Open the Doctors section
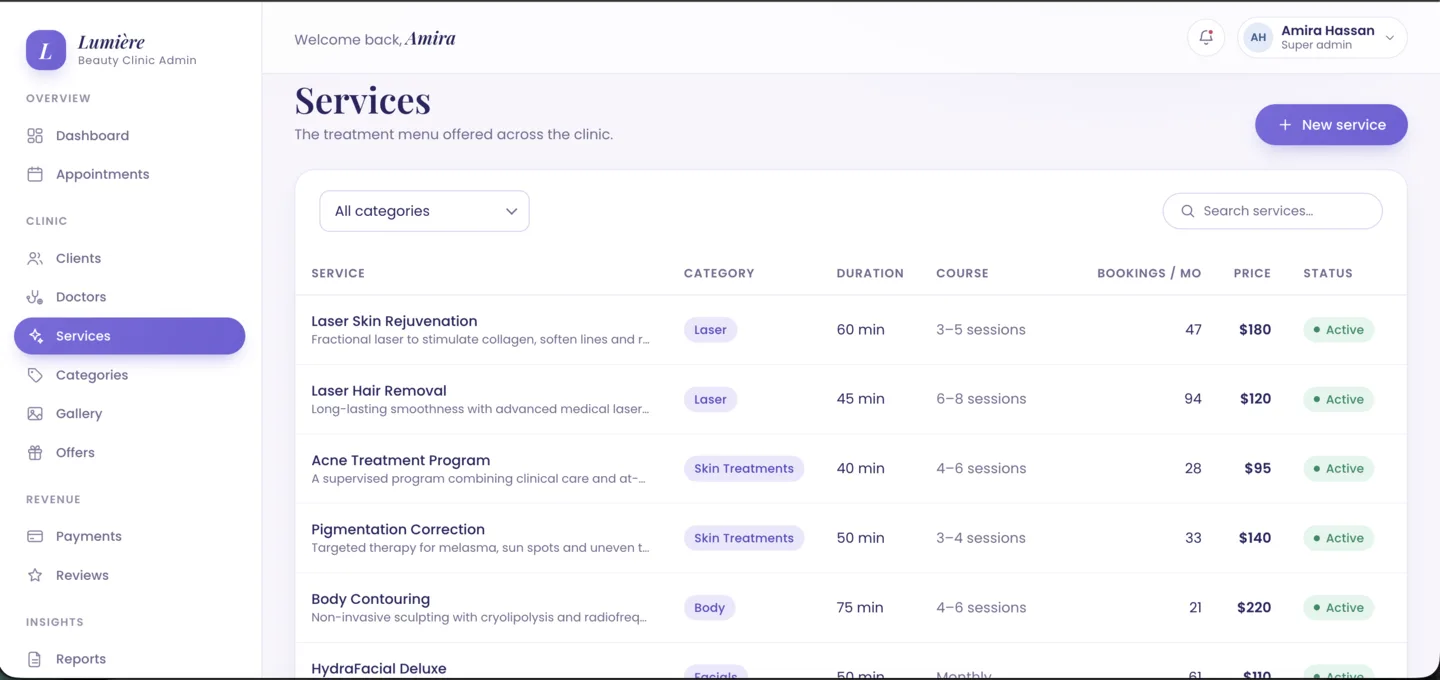This screenshot has height=680, width=1440. [x=130, y=297]
